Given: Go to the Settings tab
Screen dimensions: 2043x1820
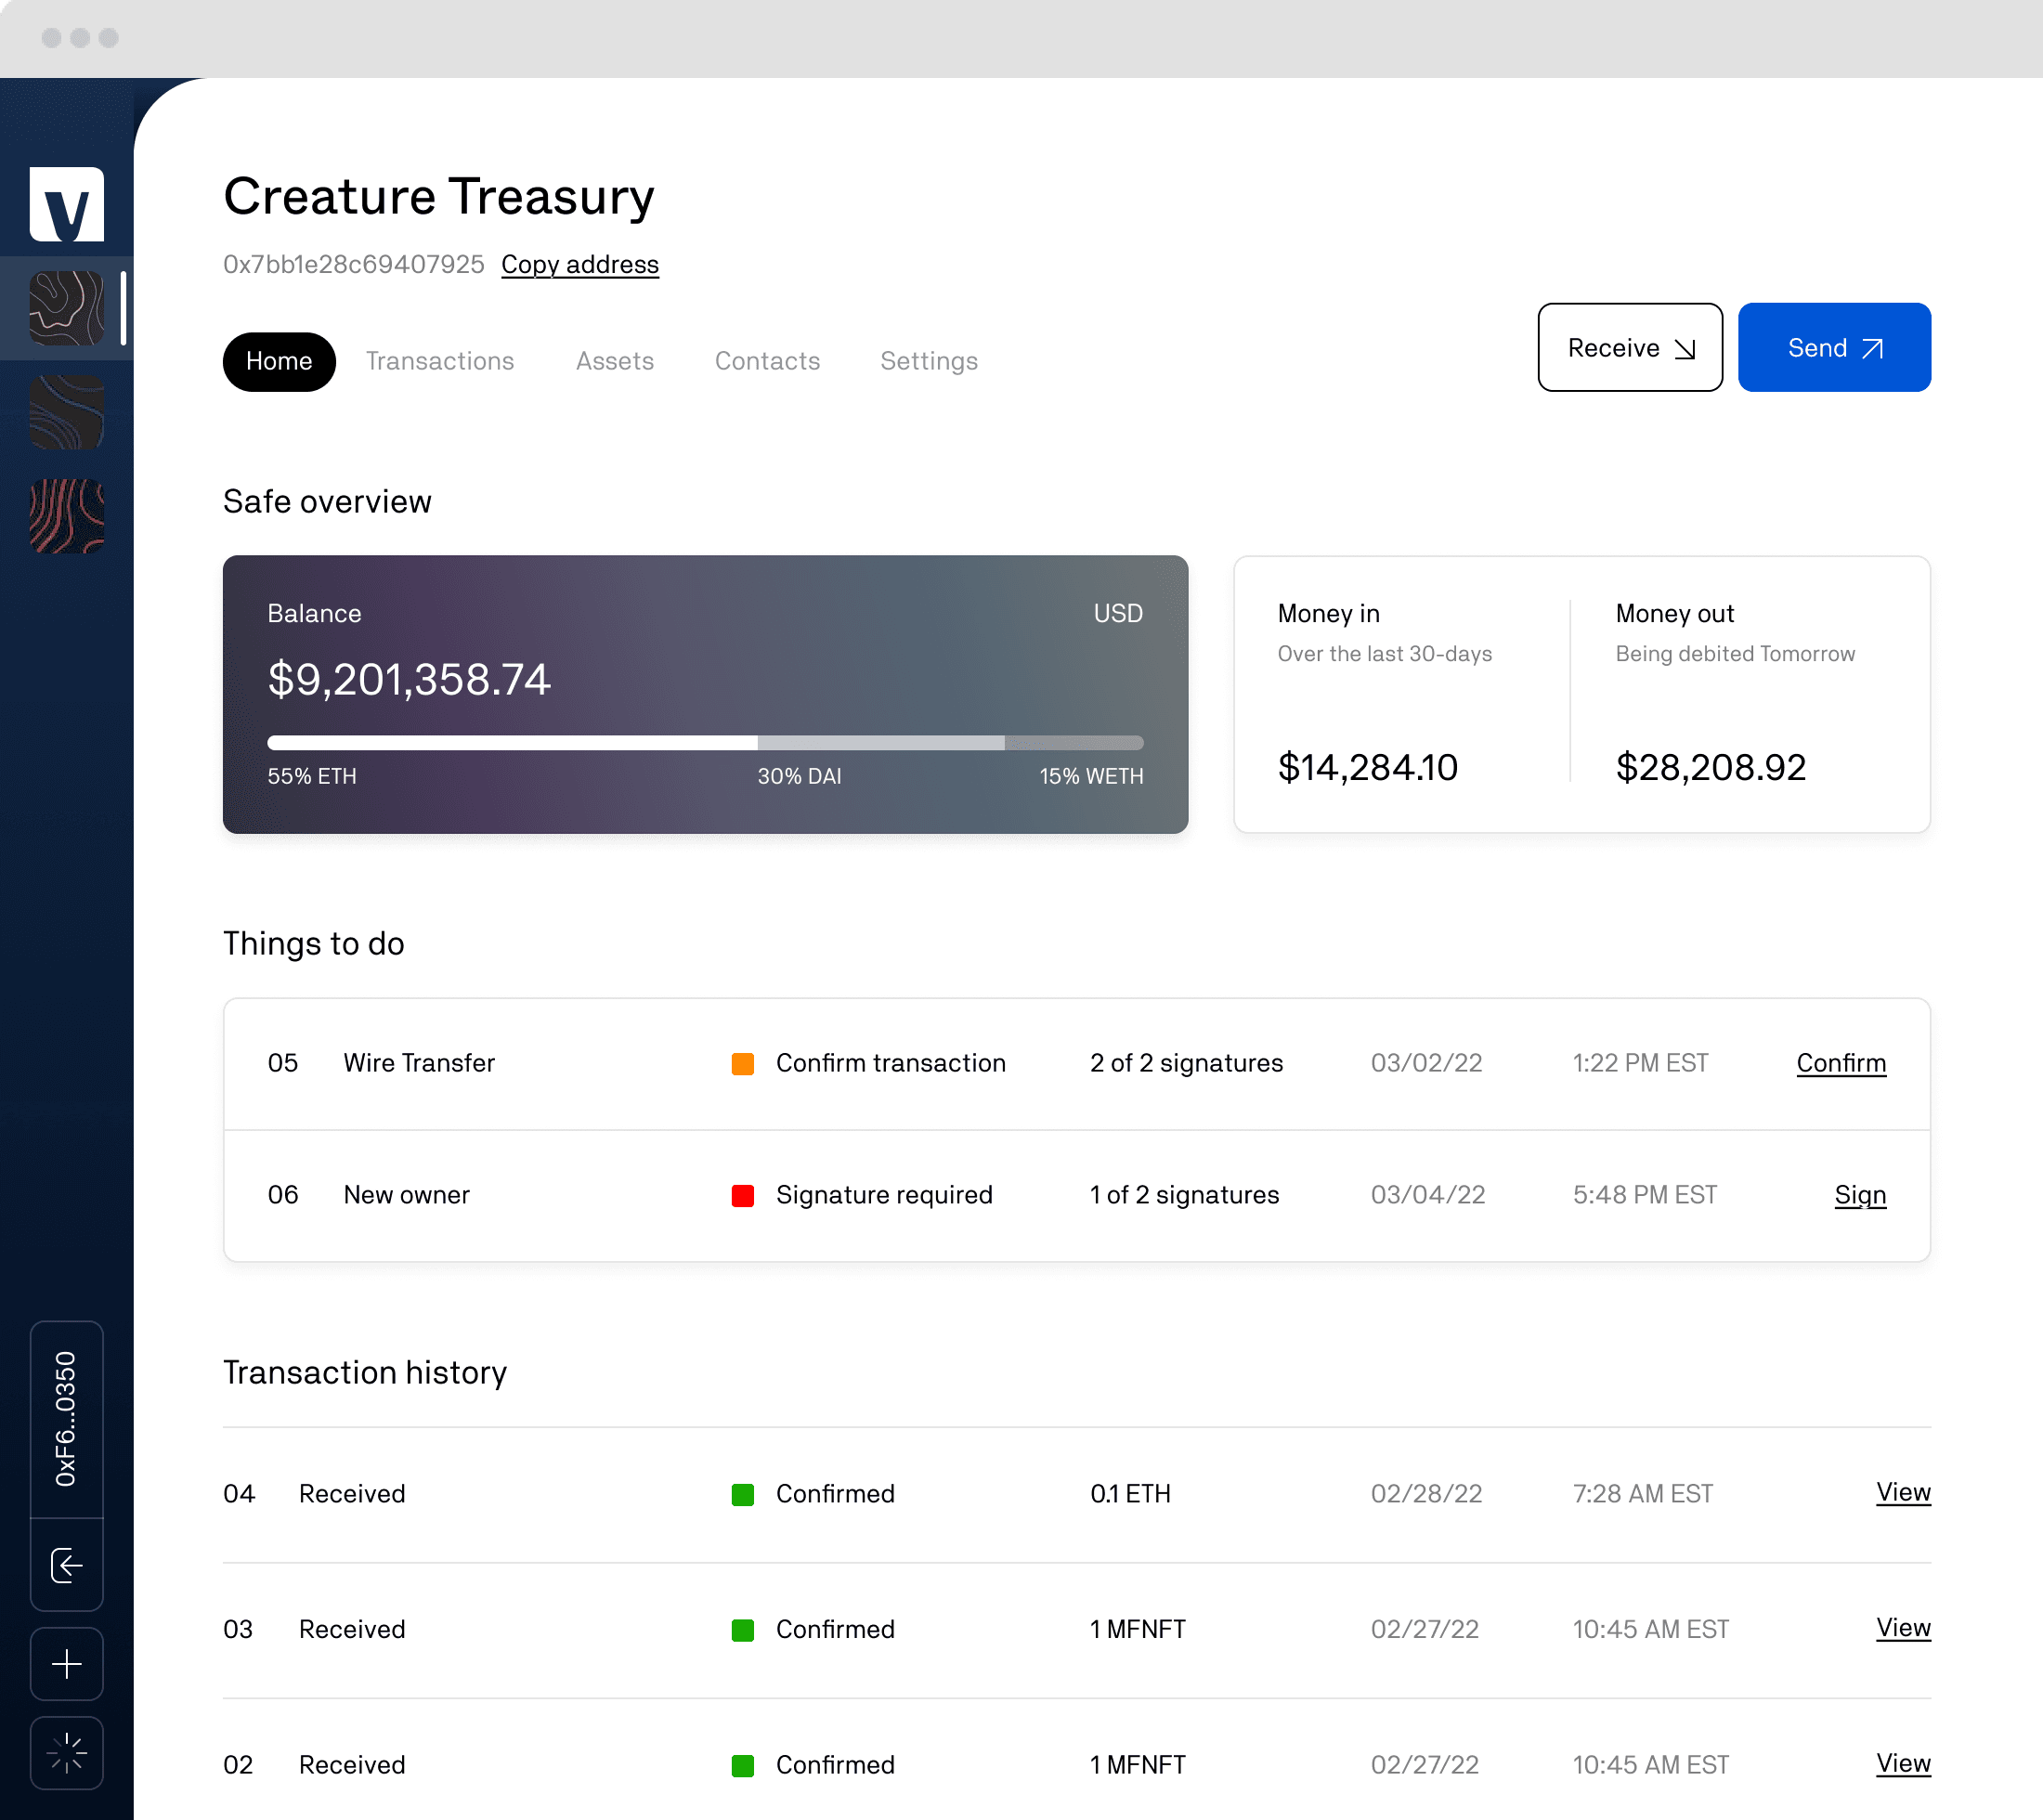Looking at the screenshot, I should point(928,361).
